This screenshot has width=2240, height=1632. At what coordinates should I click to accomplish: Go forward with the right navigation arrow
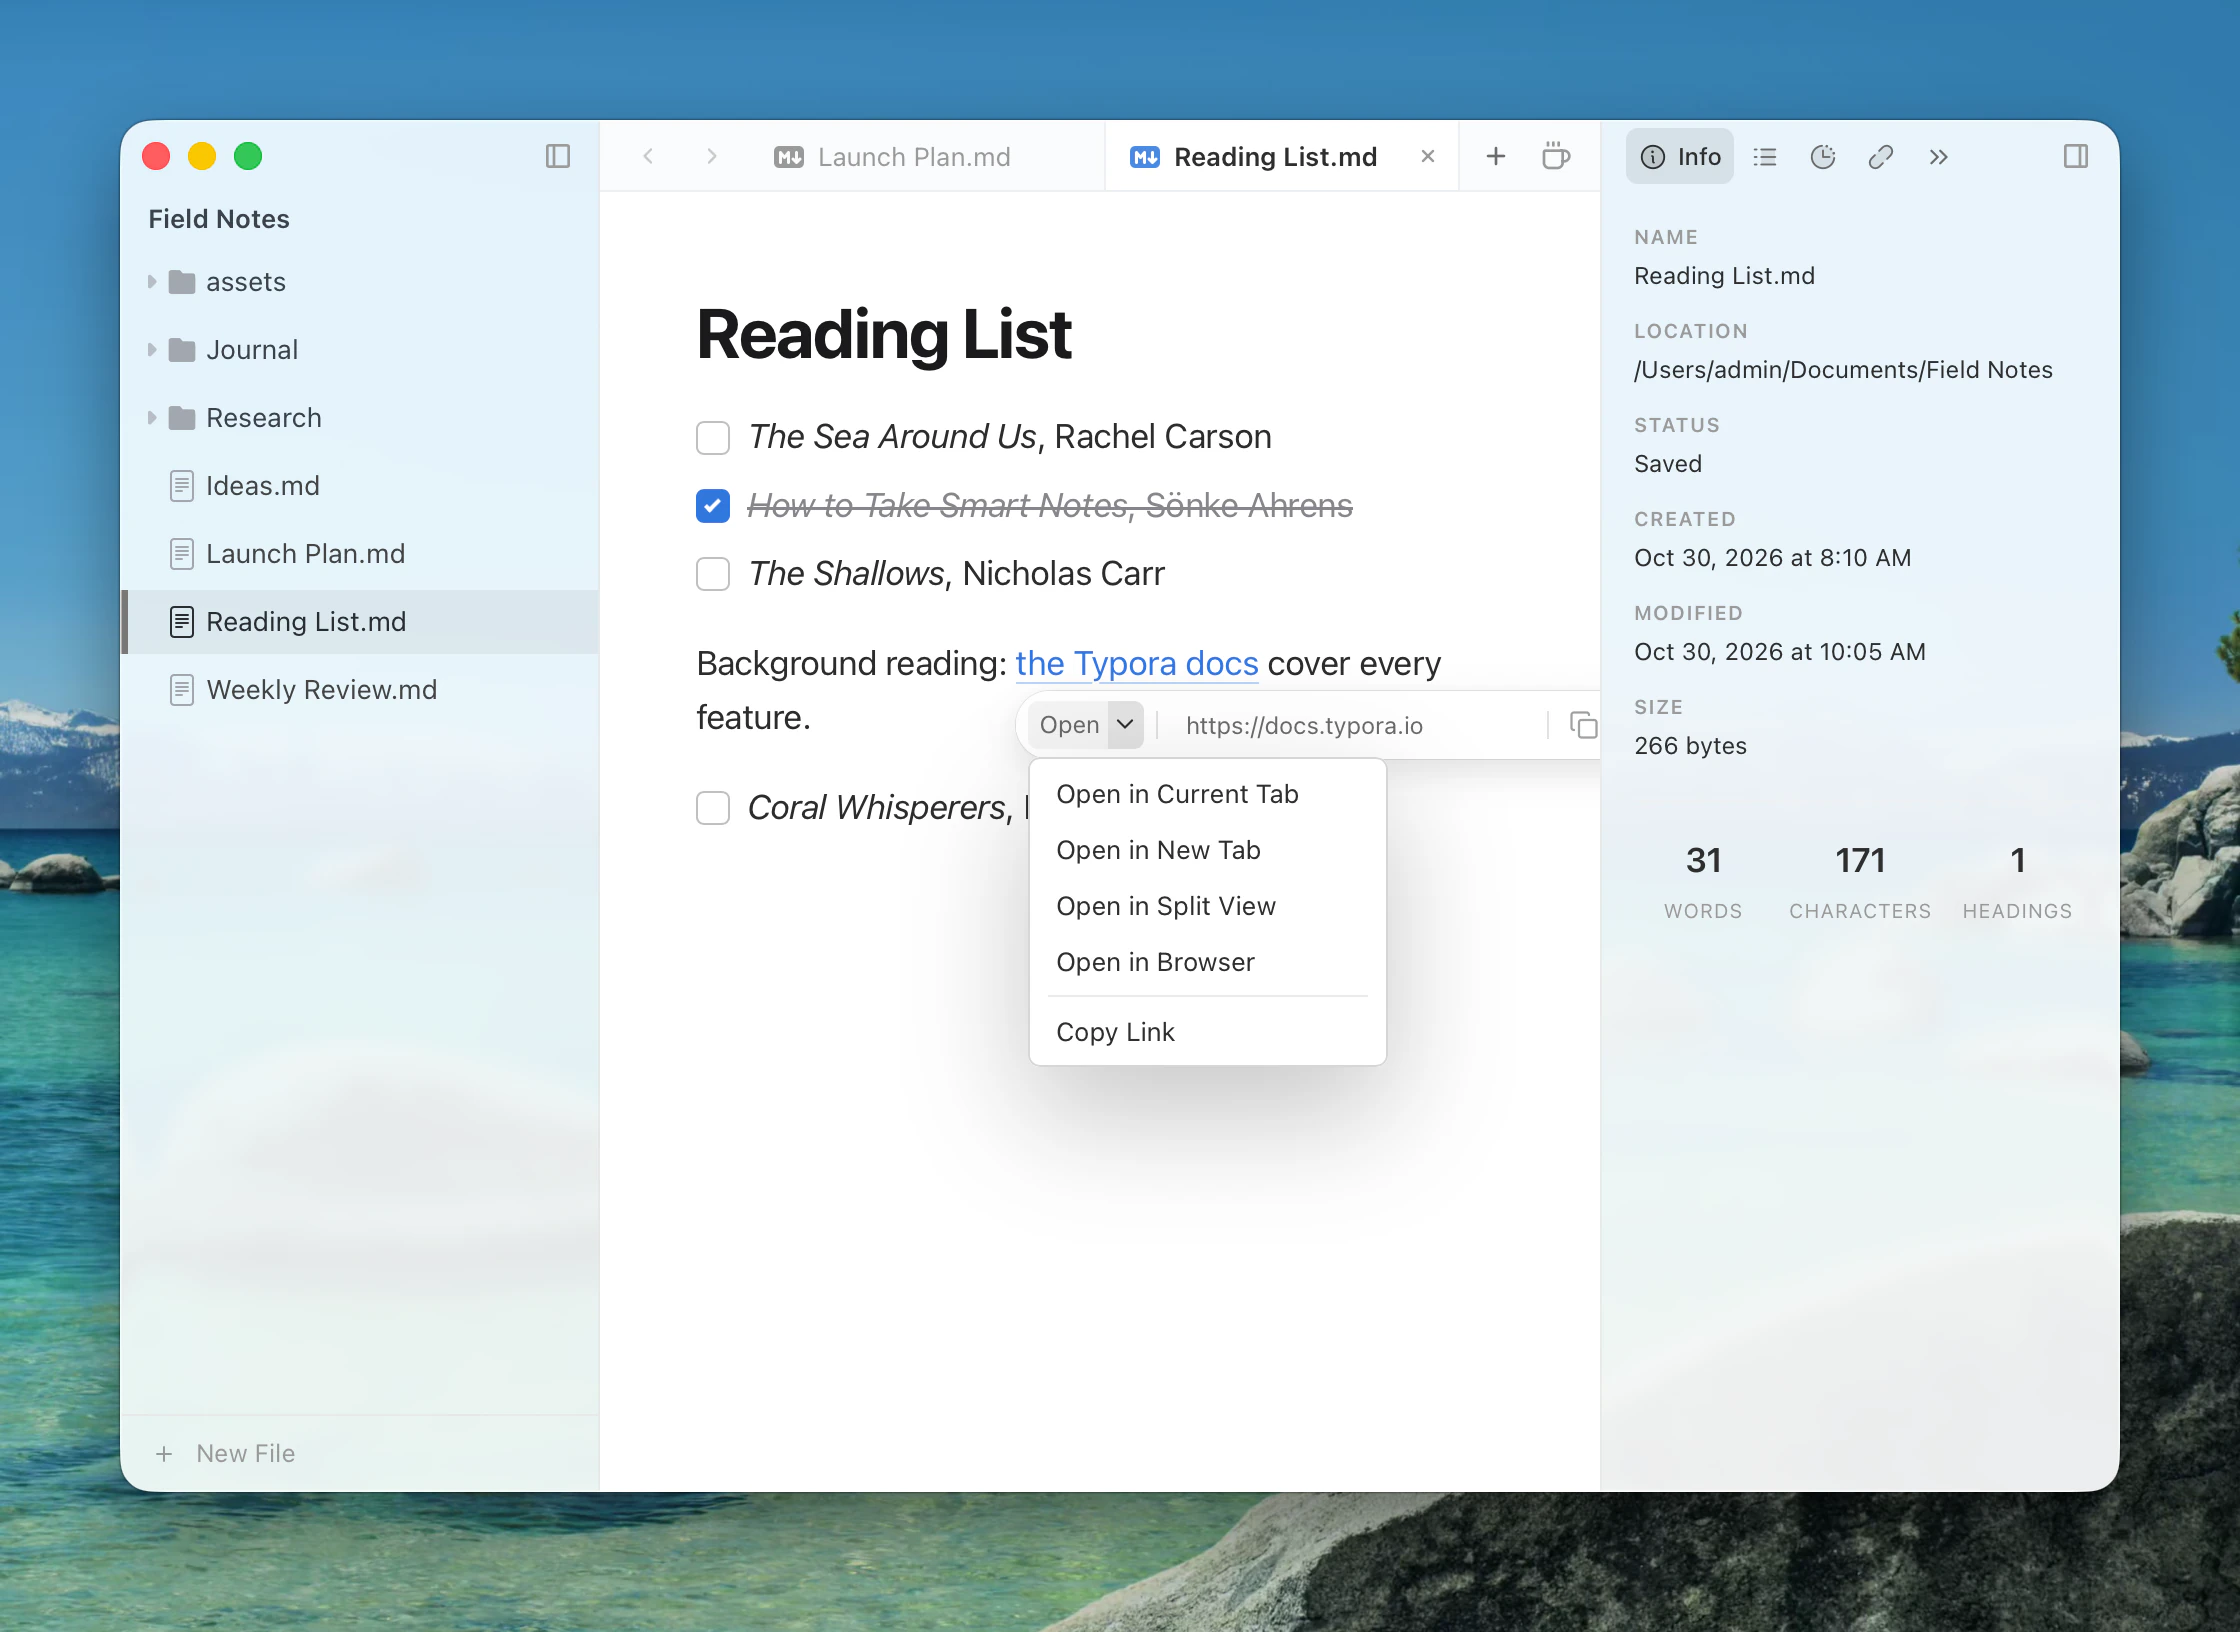[711, 156]
